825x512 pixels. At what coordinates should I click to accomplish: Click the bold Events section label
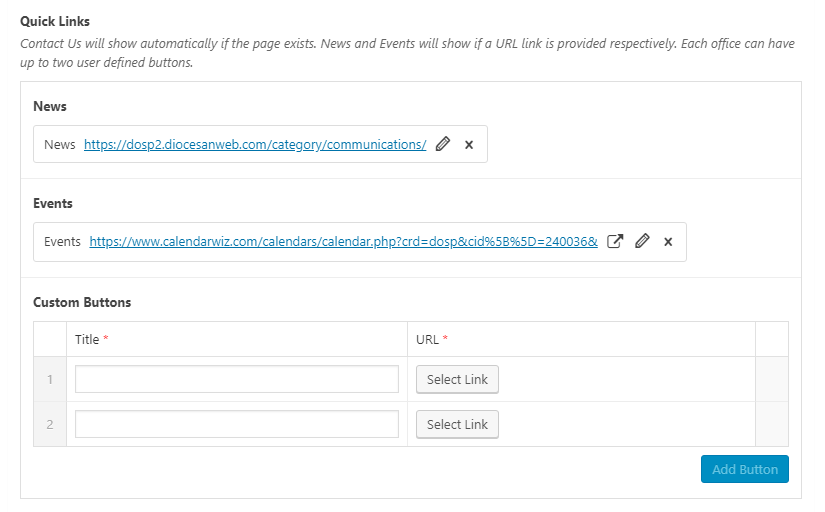pyautogui.click(x=53, y=203)
